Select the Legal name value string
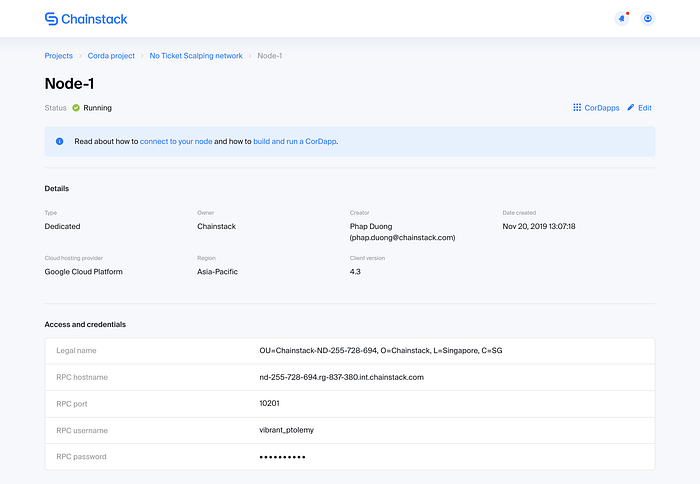The height and width of the screenshot is (484, 700). [x=381, y=350]
